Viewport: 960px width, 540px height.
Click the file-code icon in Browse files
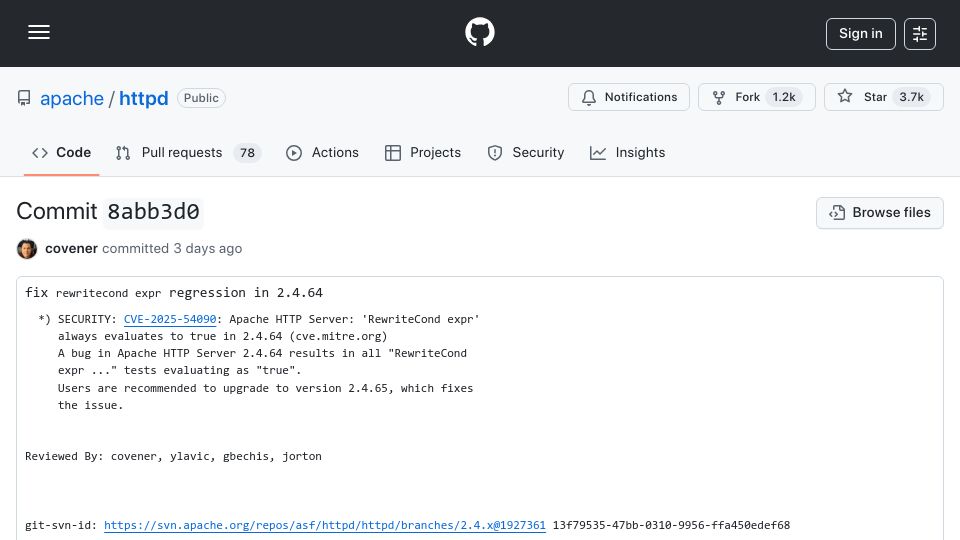click(x=836, y=212)
